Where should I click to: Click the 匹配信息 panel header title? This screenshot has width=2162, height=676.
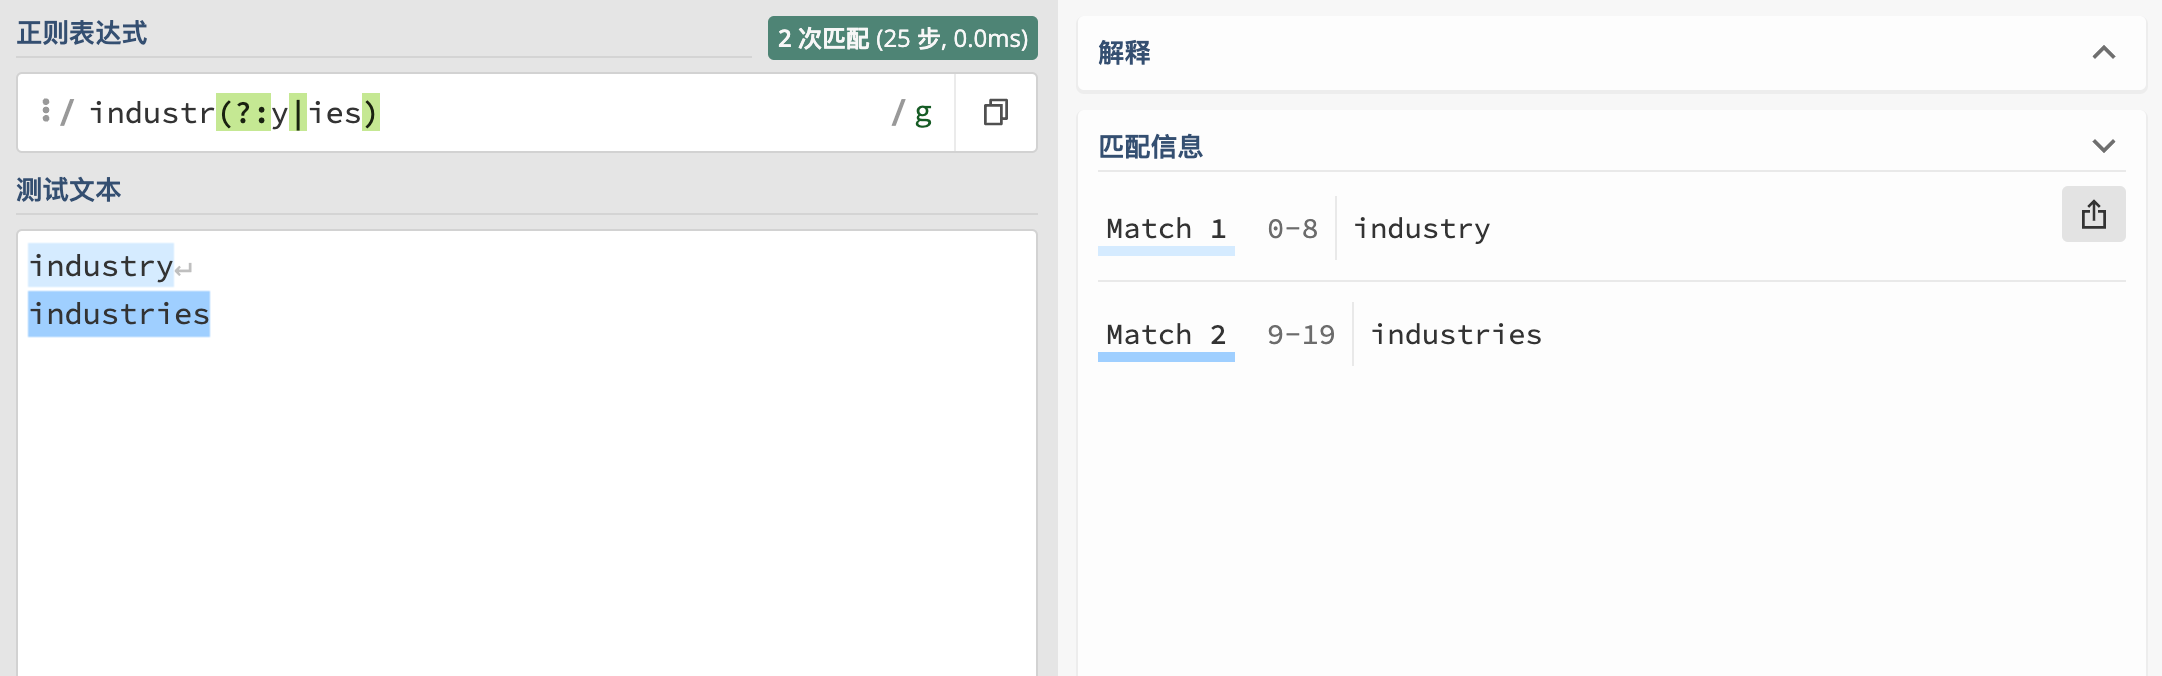(x=1150, y=147)
